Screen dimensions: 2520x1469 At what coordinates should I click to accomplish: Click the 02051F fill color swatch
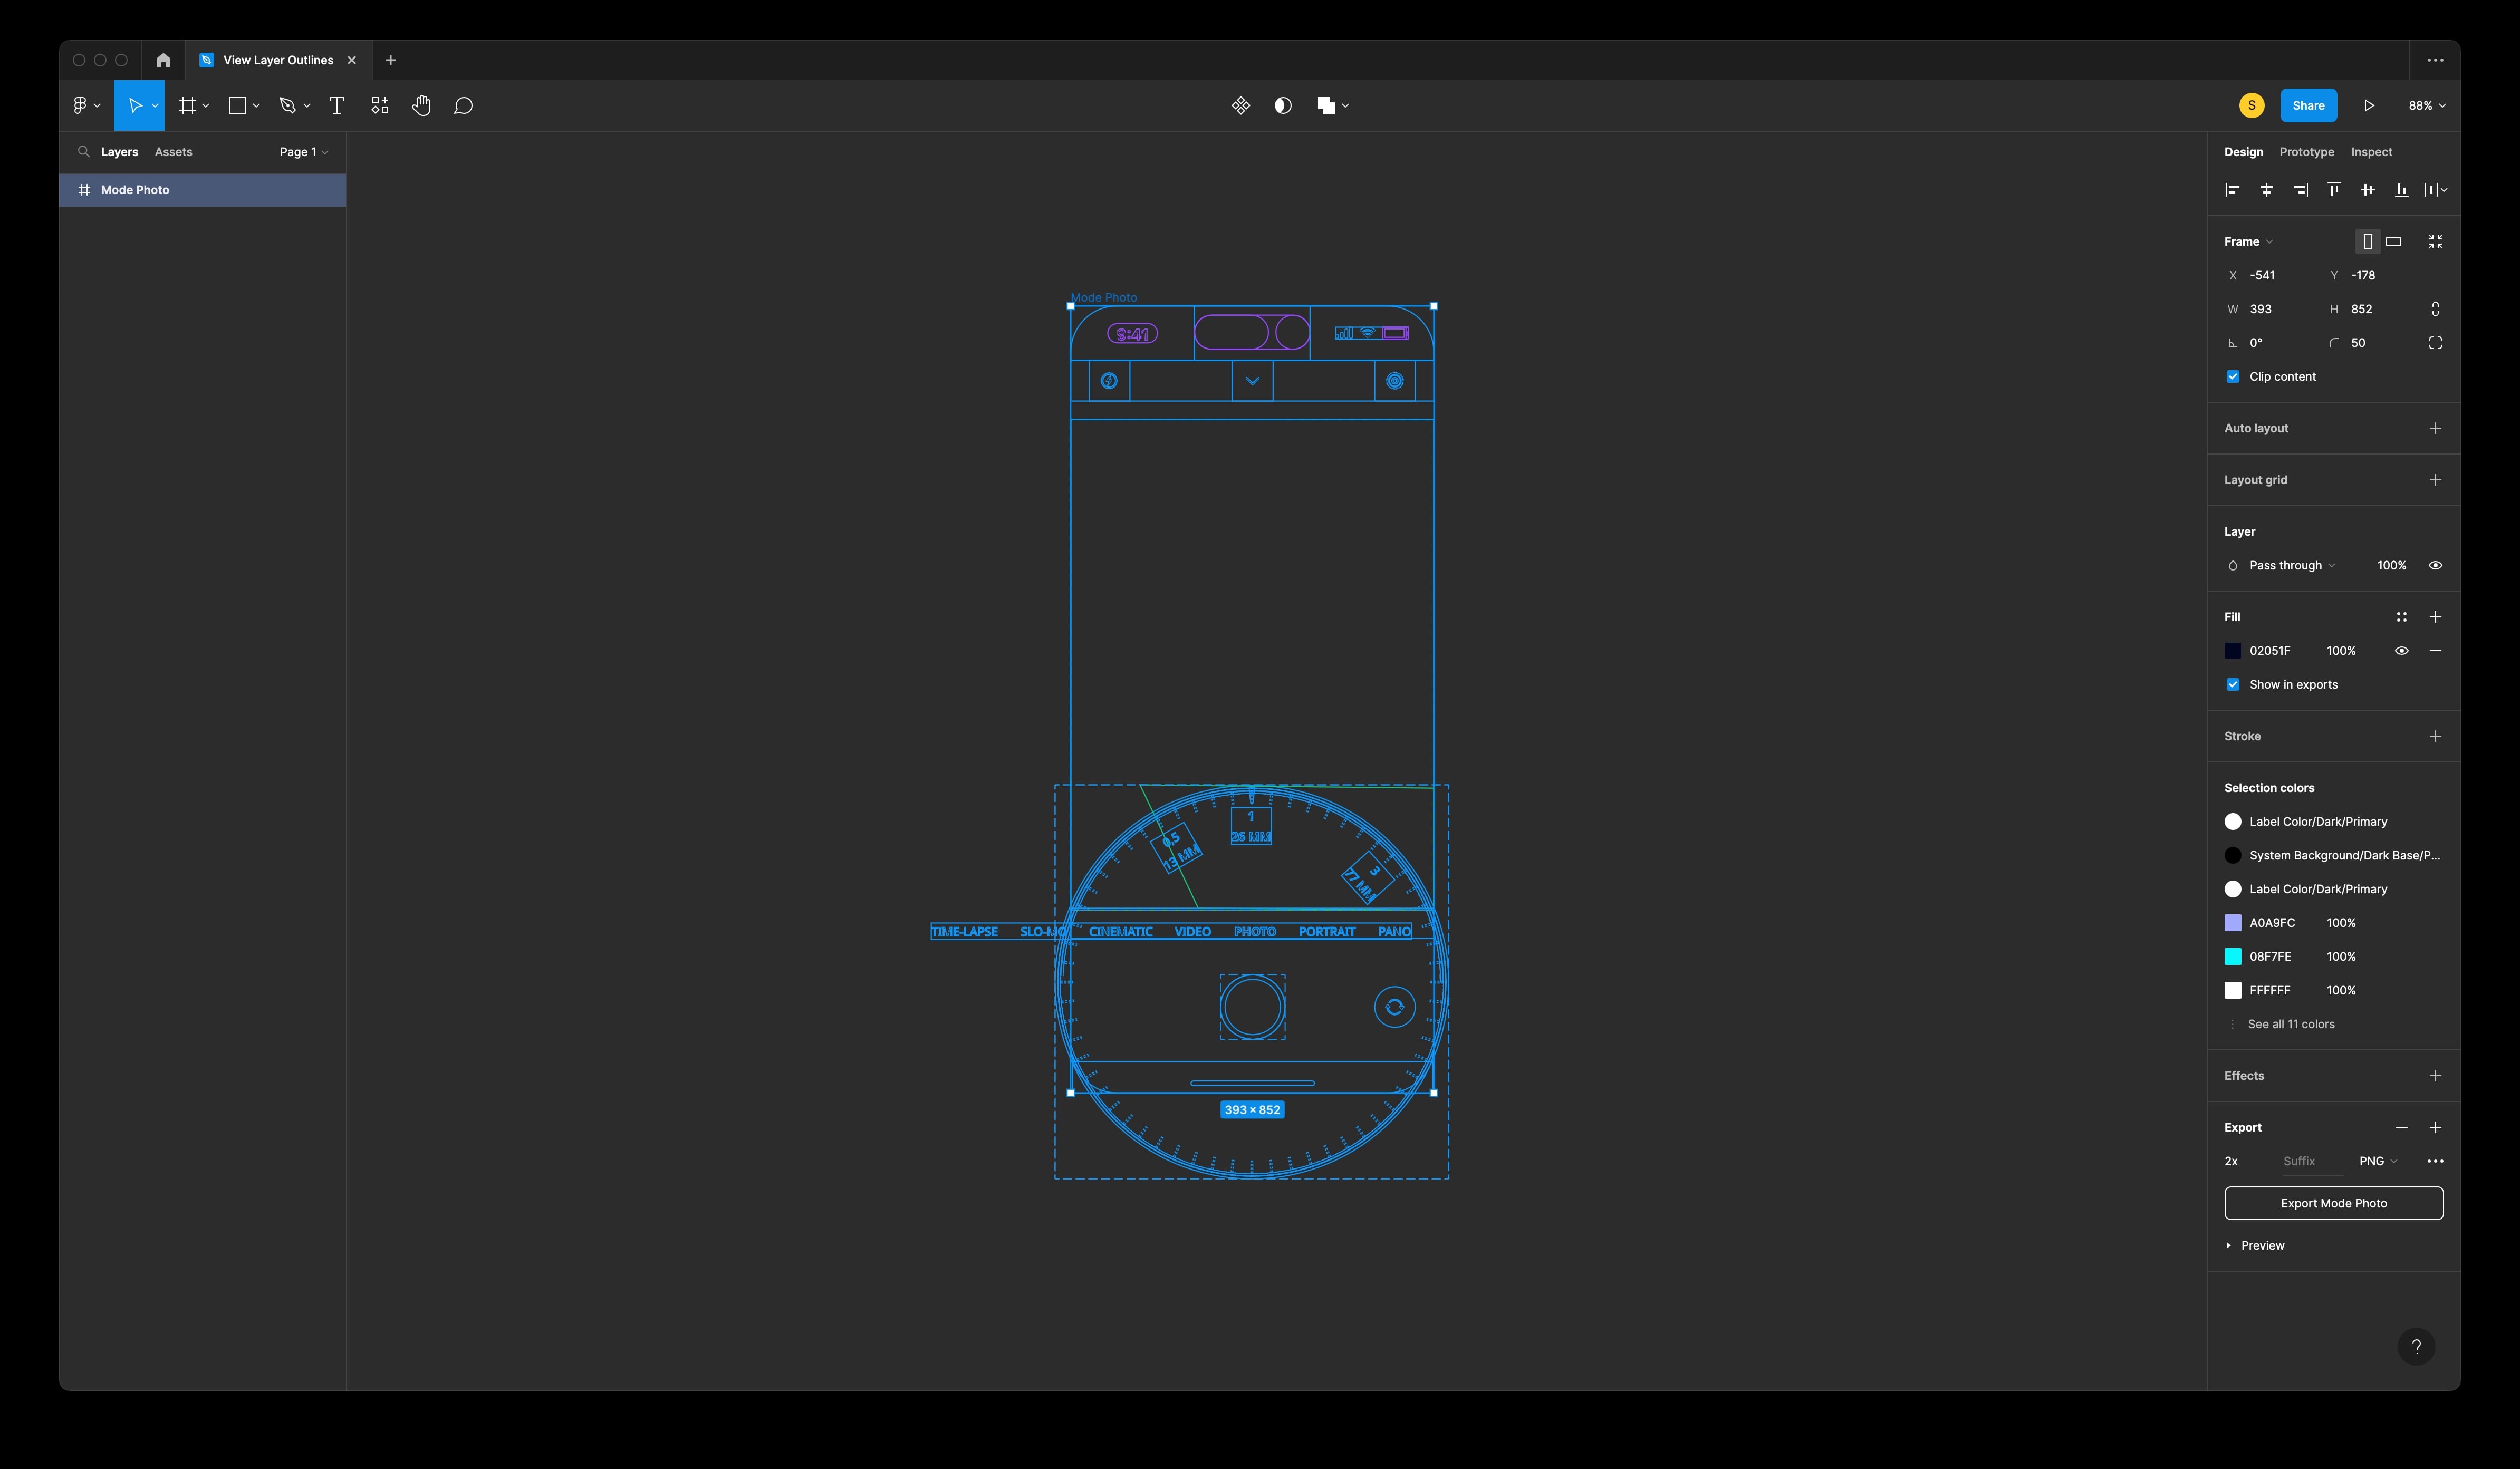tap(2232, 651)
